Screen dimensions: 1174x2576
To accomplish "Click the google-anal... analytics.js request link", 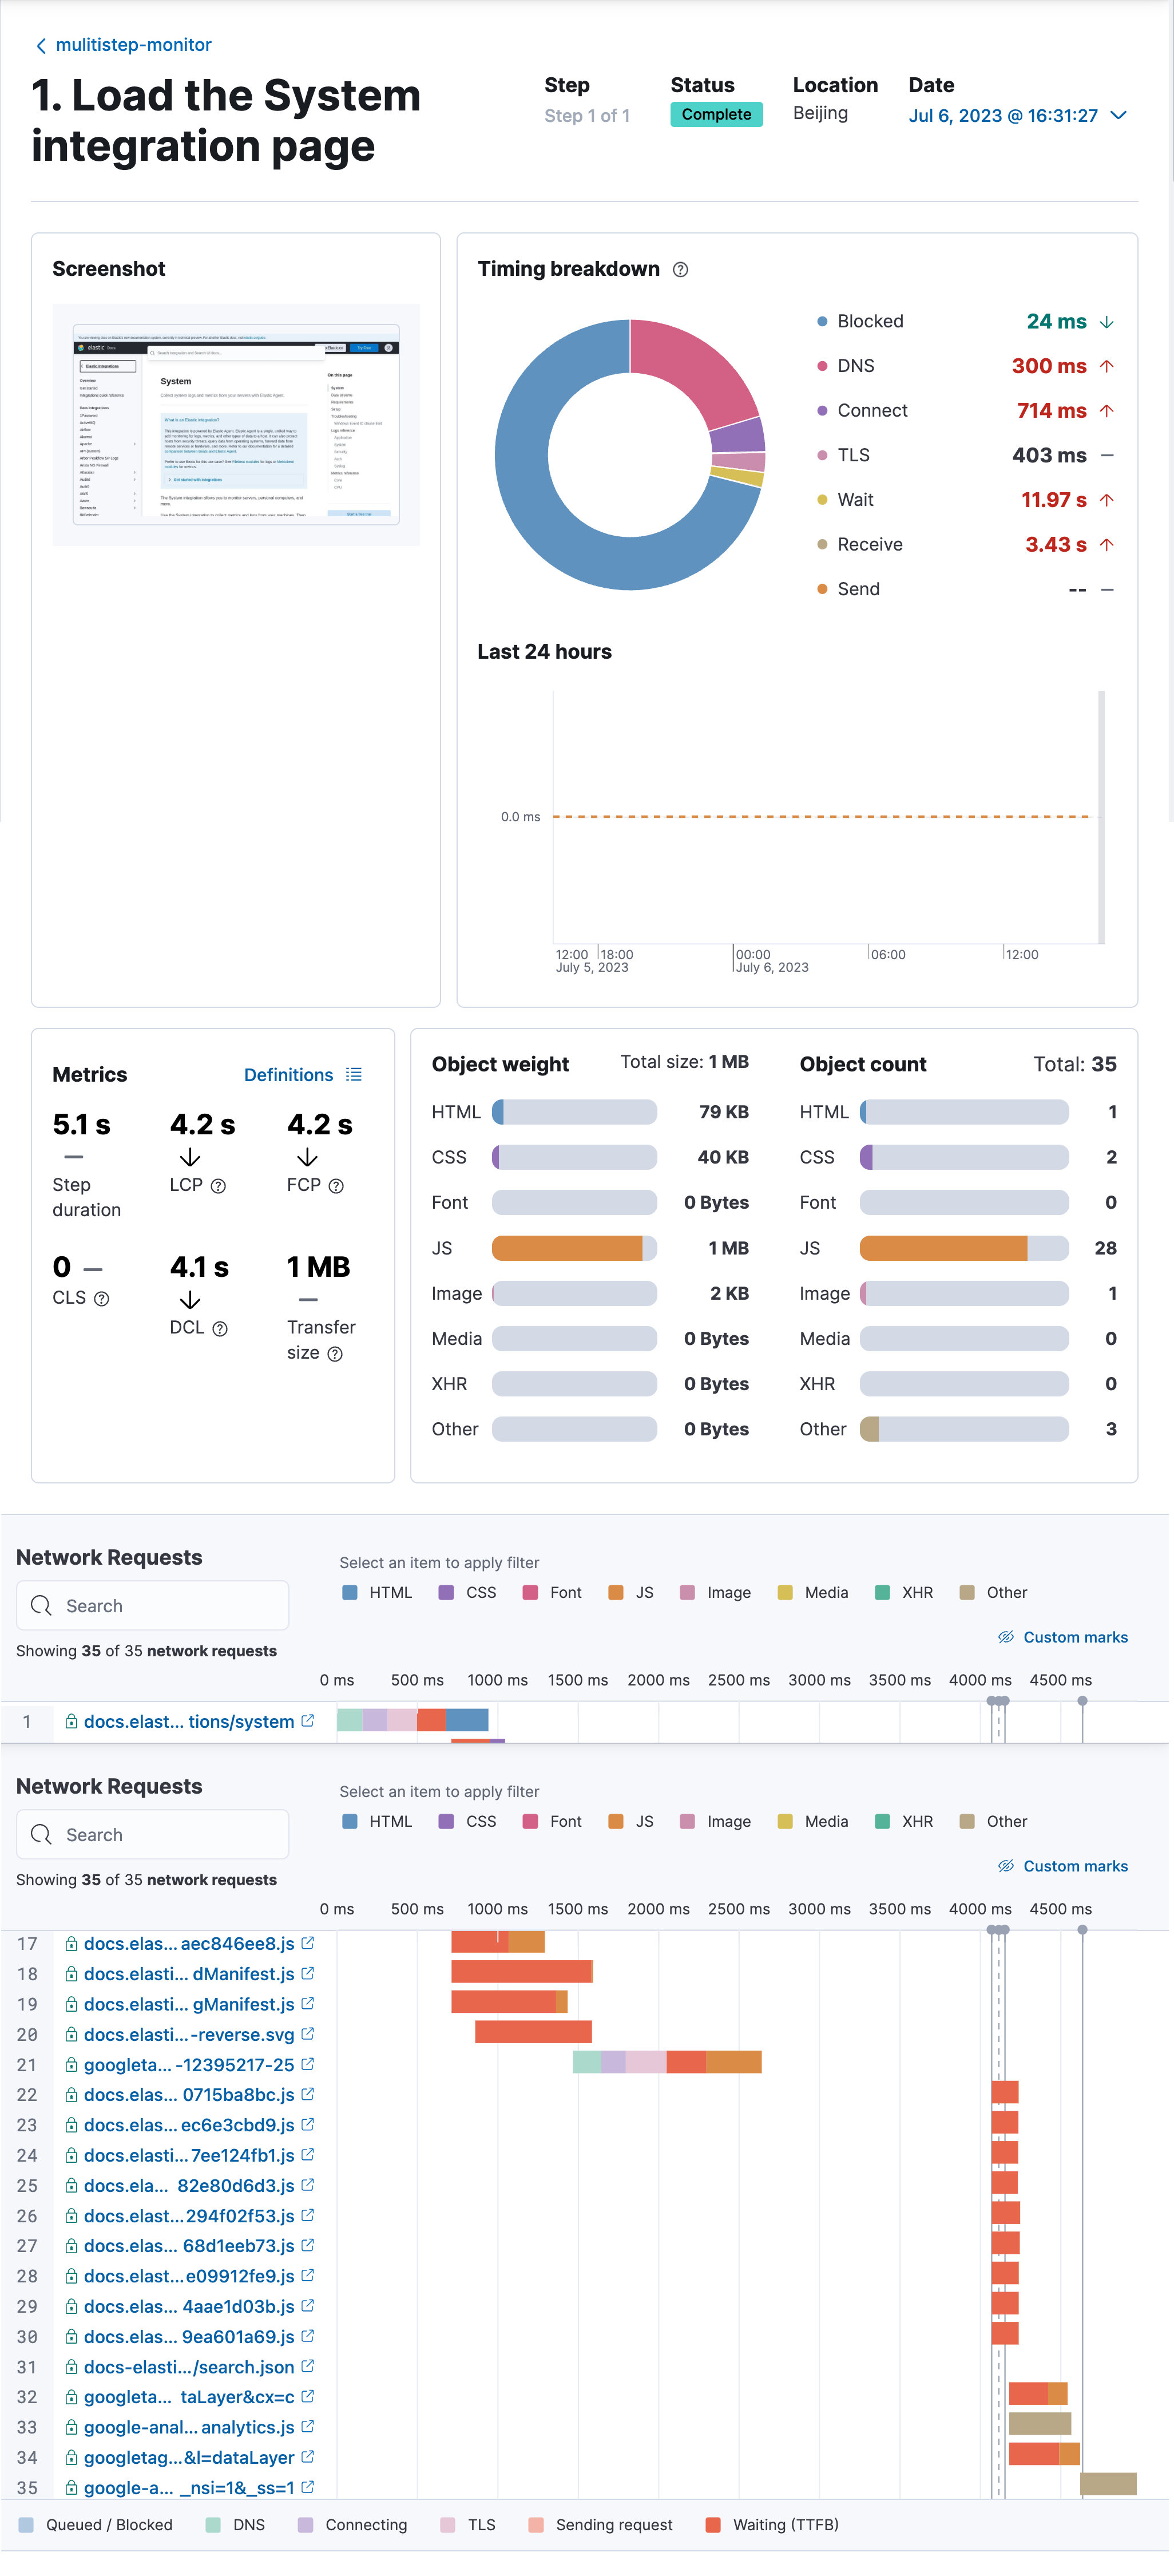I will click(x=188, y=2427).
